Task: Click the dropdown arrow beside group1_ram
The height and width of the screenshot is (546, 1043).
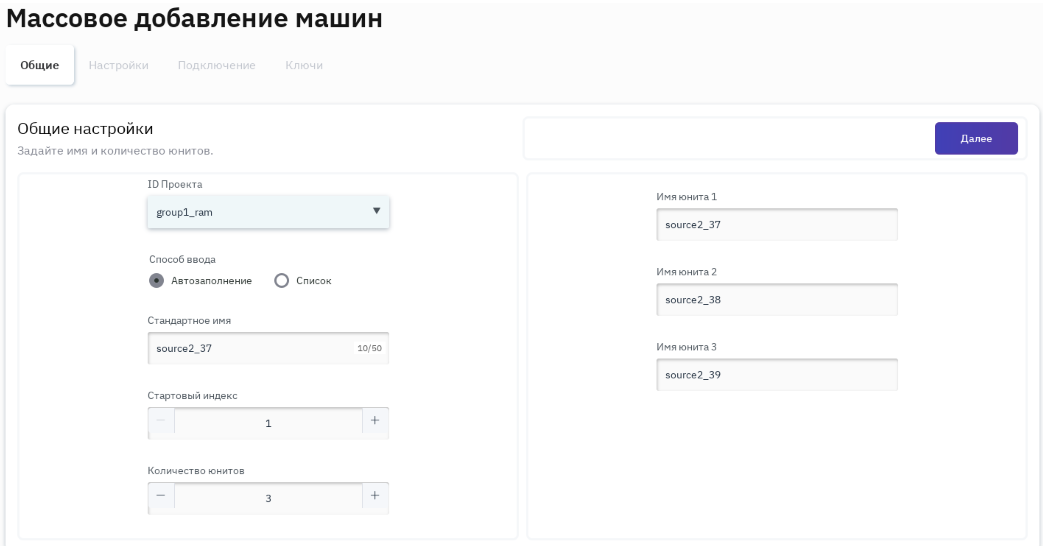Action: (x=376, y=211)
